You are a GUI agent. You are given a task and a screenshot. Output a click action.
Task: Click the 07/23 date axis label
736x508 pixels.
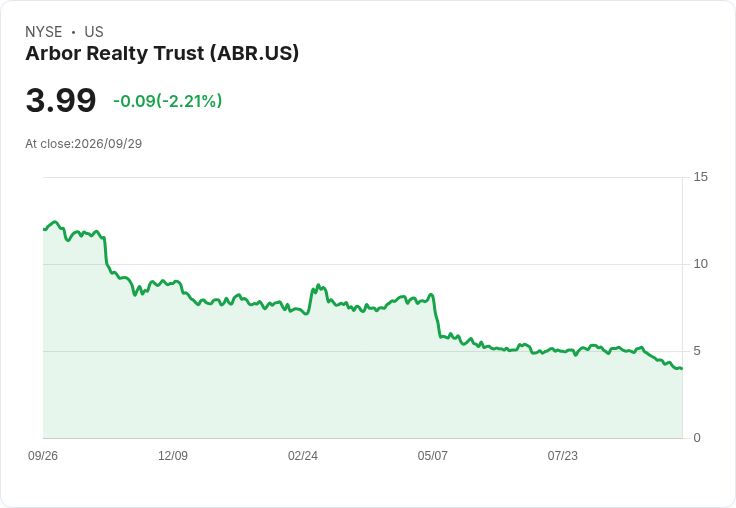click(562, 455)
